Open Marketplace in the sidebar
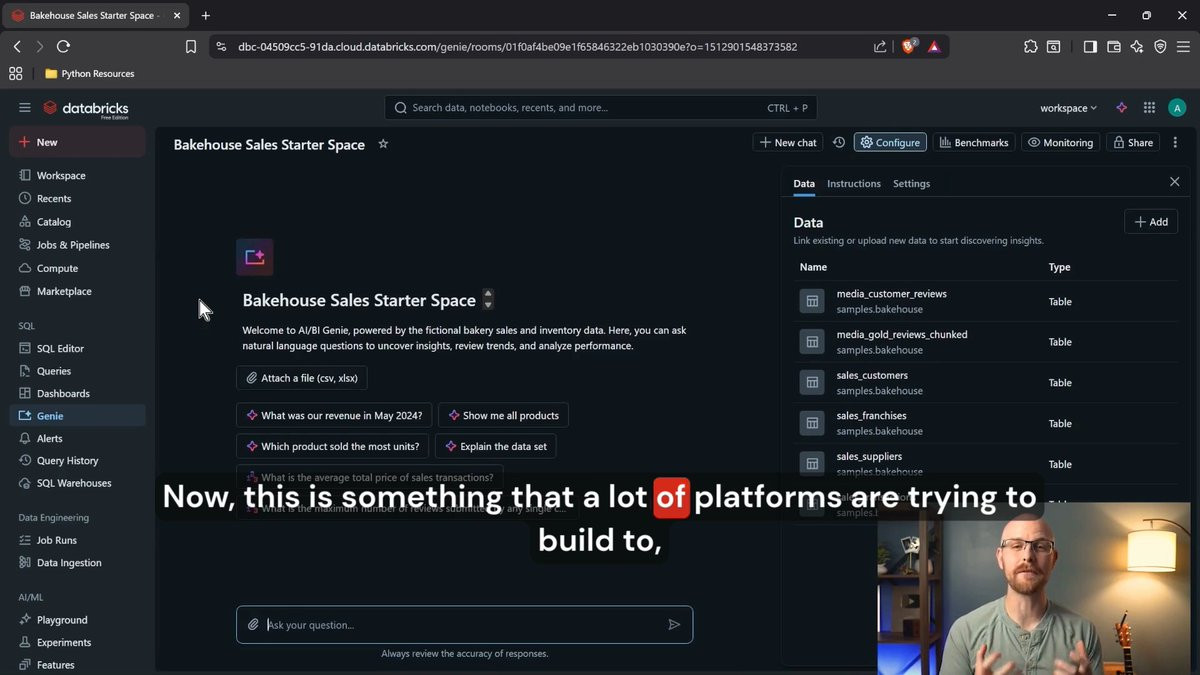 point(78,291)
